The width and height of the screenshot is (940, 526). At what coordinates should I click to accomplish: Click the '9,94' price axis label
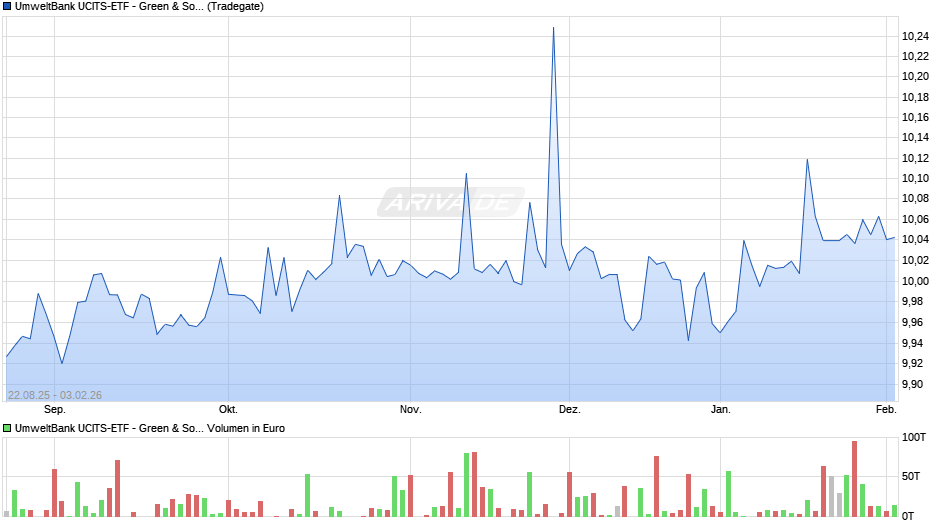click(913, 344)
